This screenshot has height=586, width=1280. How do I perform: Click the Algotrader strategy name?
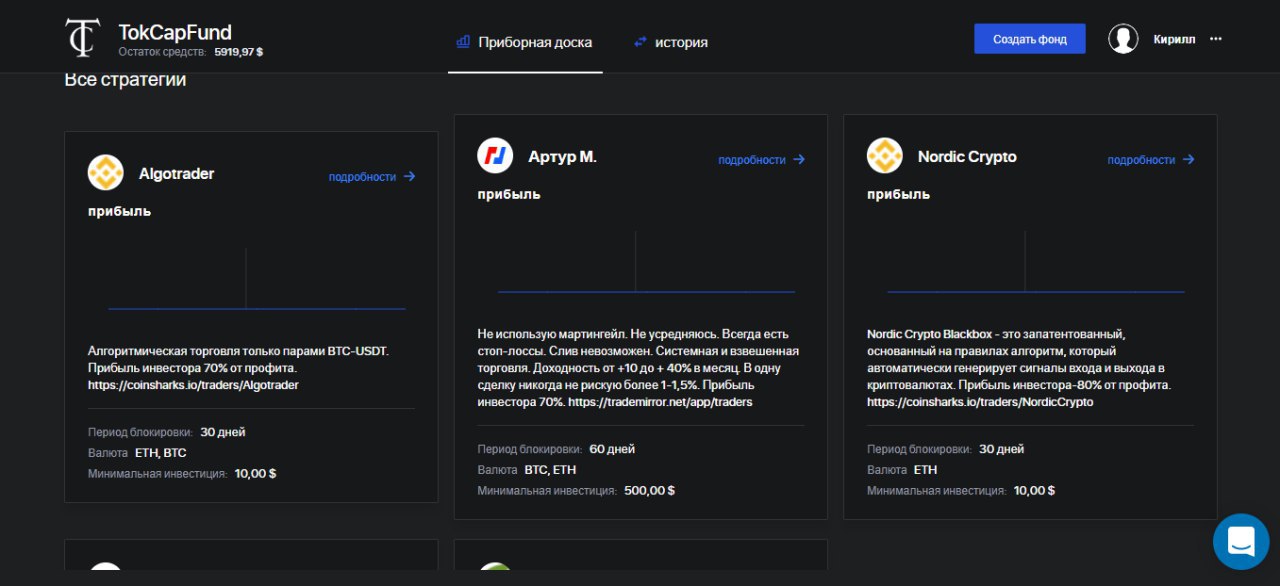176,174
